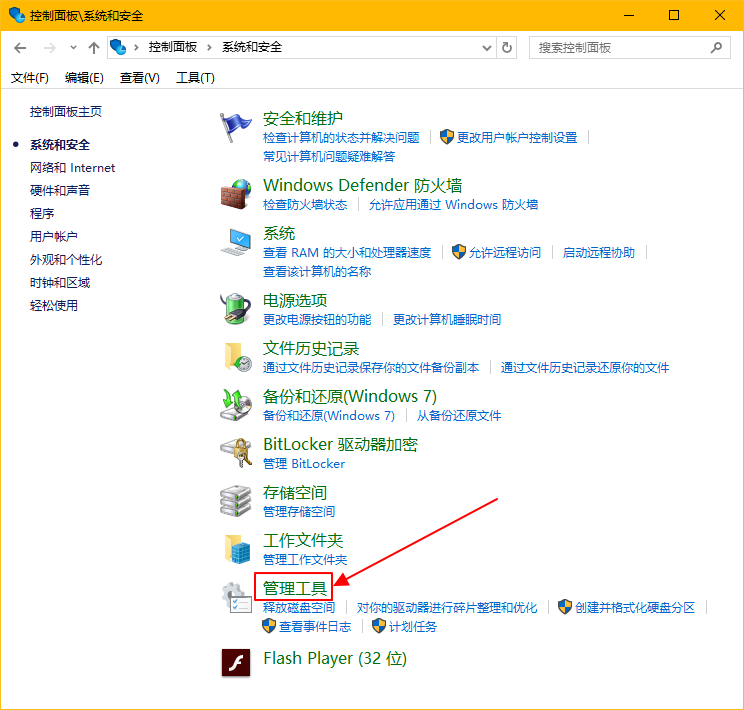Click 更改计算机睡眠时间 link
744x710 pixels.
[x=447, y=319]
